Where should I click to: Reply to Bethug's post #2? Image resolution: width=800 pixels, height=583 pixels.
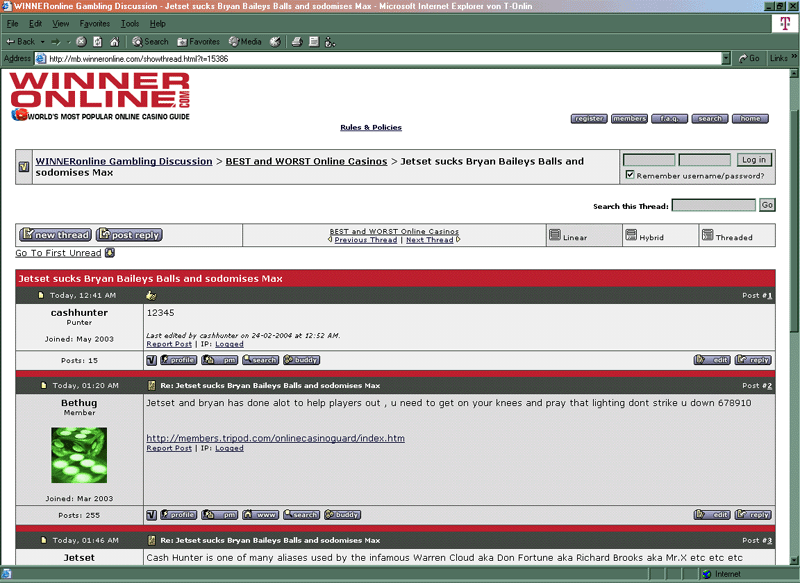coord(753,515)
